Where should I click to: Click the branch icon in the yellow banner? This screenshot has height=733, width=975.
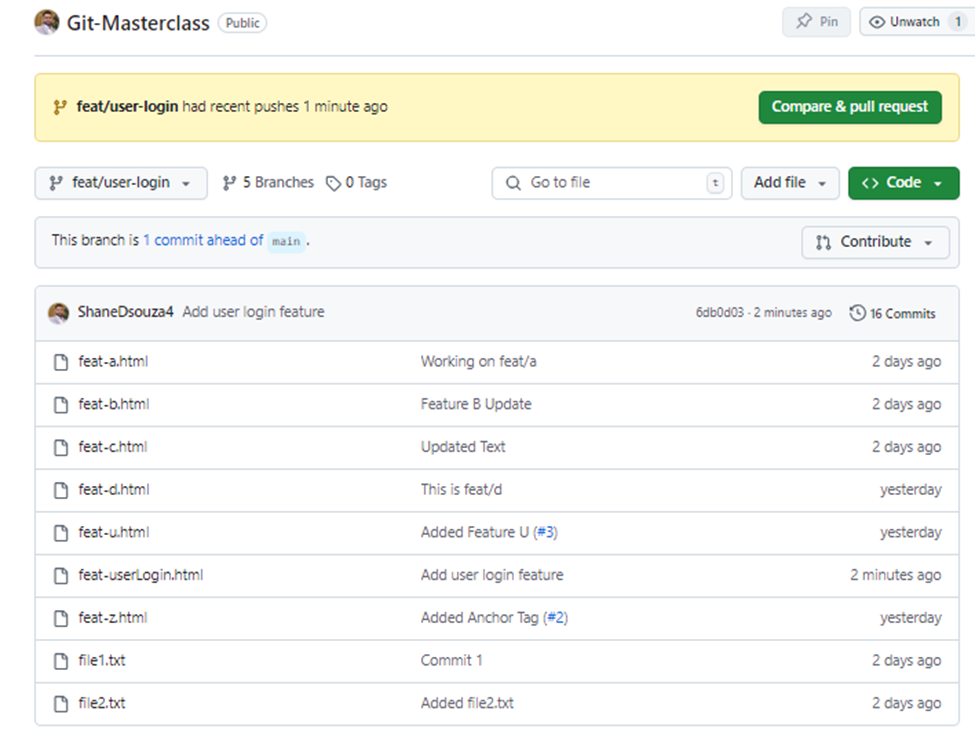[60, 107]
